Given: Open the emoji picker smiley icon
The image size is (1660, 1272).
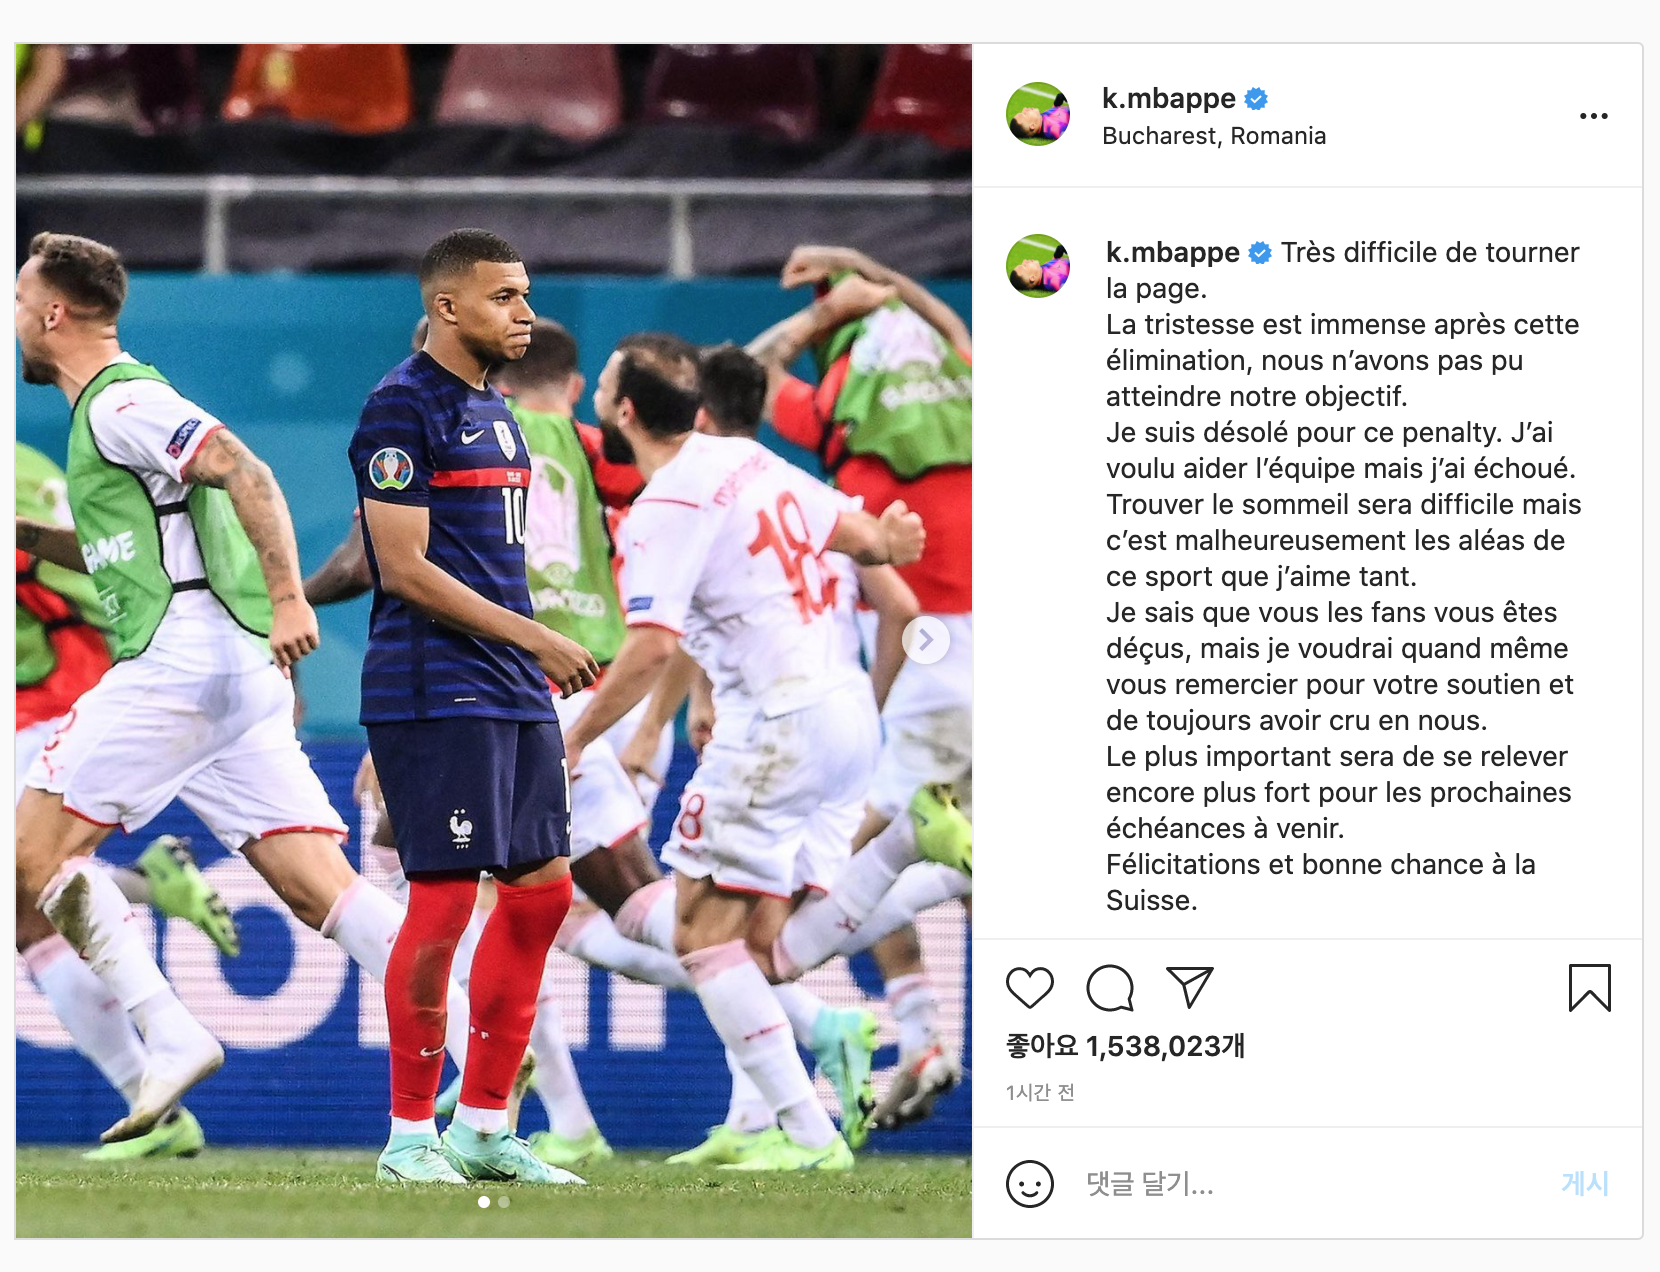Looking at the screenshot, I should point(1030,1184).
